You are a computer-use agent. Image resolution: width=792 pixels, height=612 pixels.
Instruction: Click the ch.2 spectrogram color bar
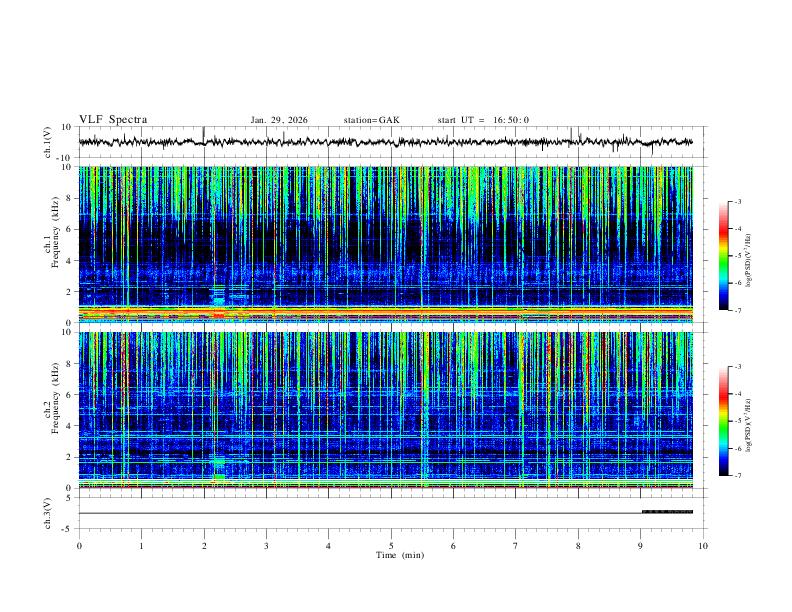click(x=724, y=421)
